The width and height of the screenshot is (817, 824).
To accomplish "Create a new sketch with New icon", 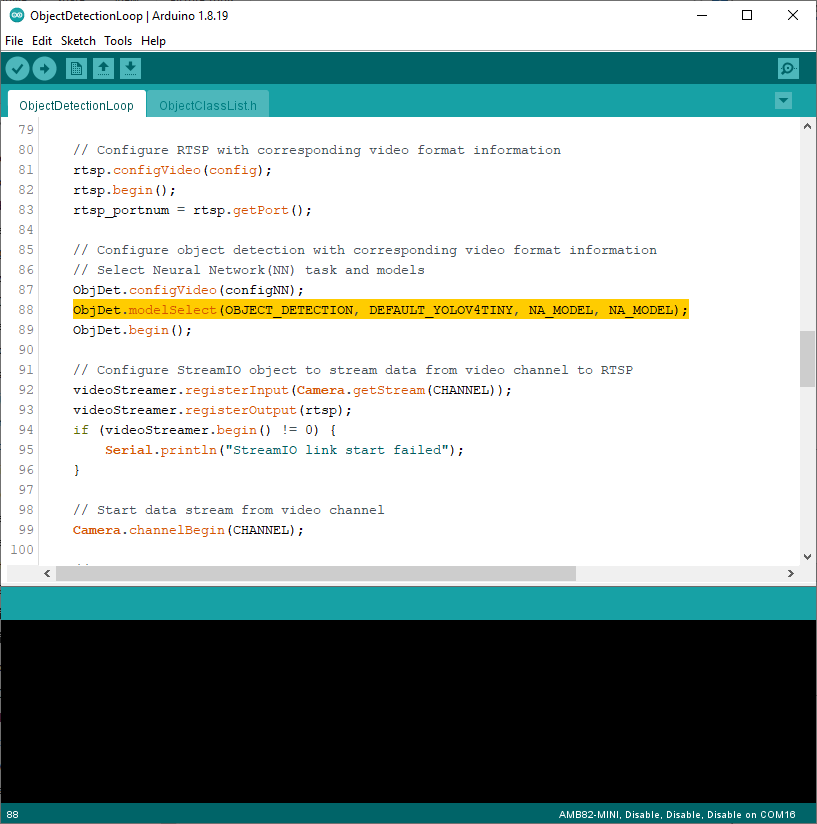I will point(76,68).
